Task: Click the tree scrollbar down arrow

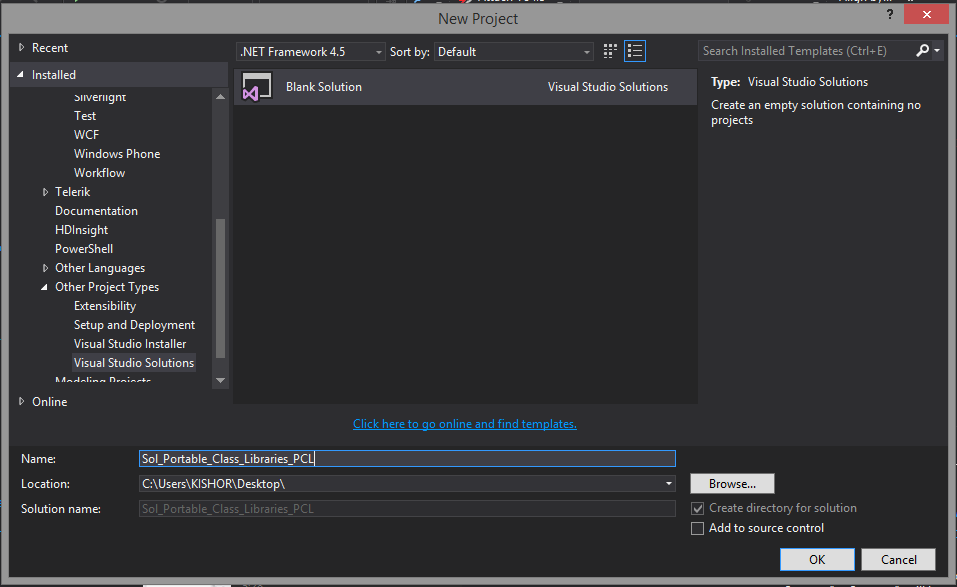Action: [220, 380]
